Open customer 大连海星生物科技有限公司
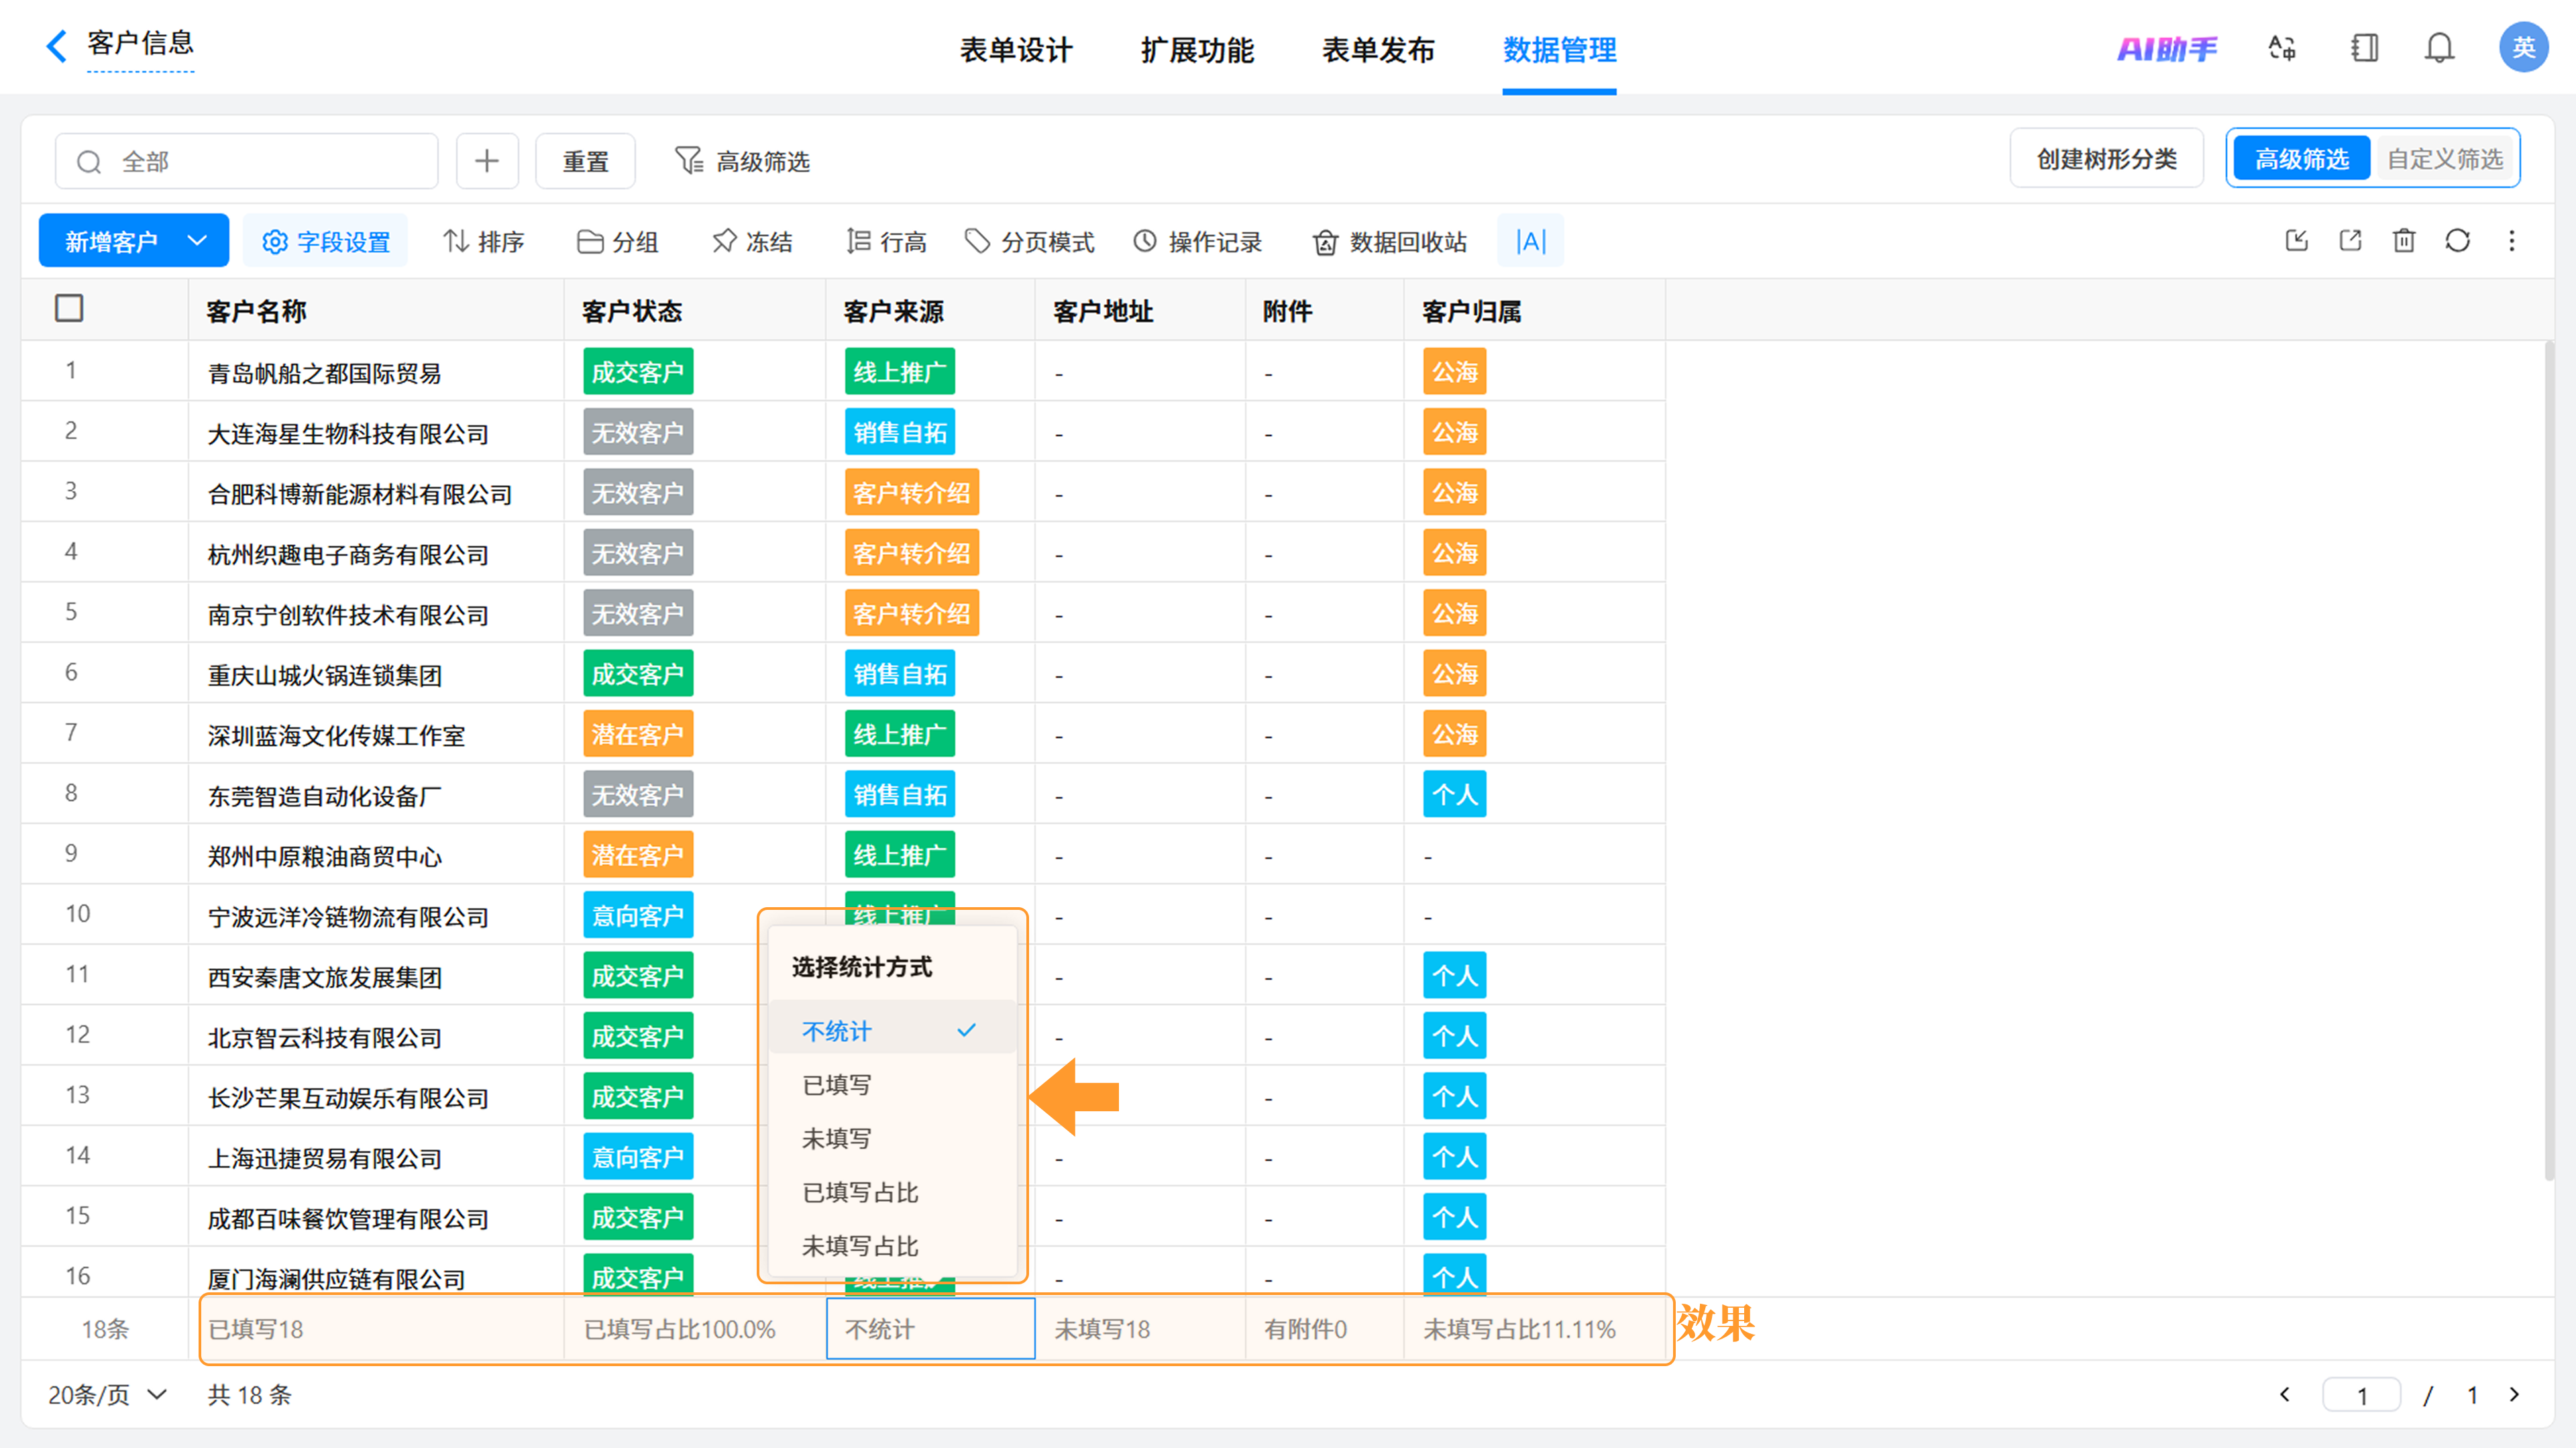2576x1448 pixels. 348,433
